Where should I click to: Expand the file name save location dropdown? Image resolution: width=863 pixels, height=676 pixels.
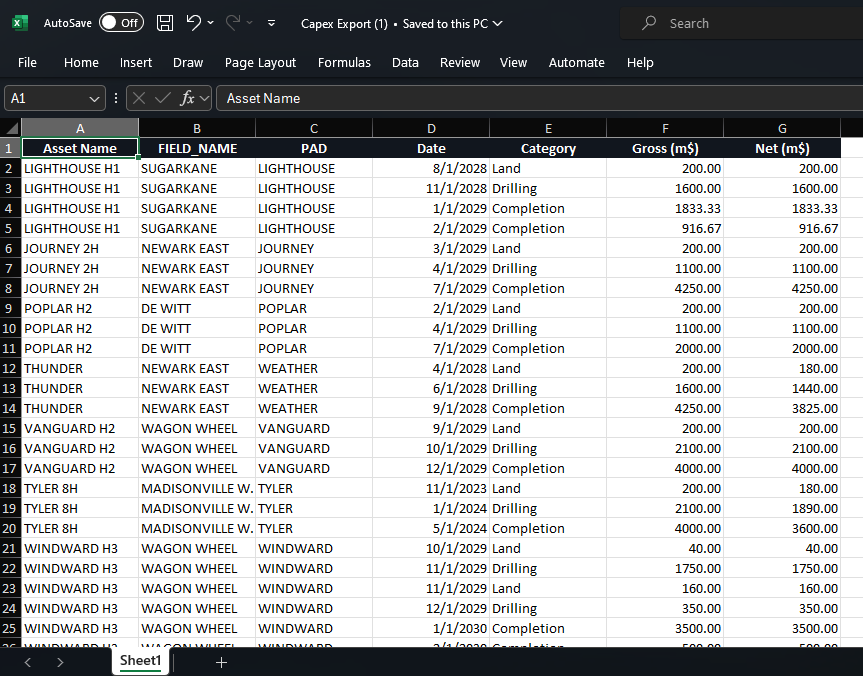(498, 24)
